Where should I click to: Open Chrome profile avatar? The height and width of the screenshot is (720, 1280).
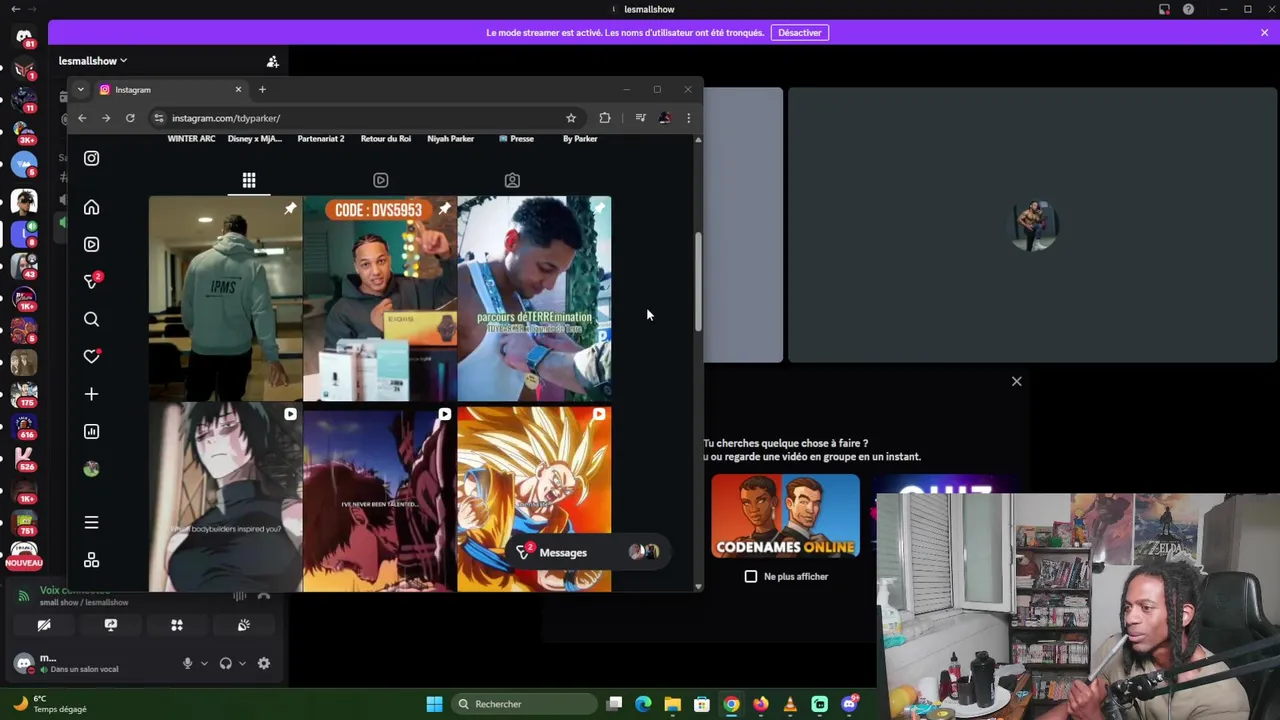coord(665,118)
